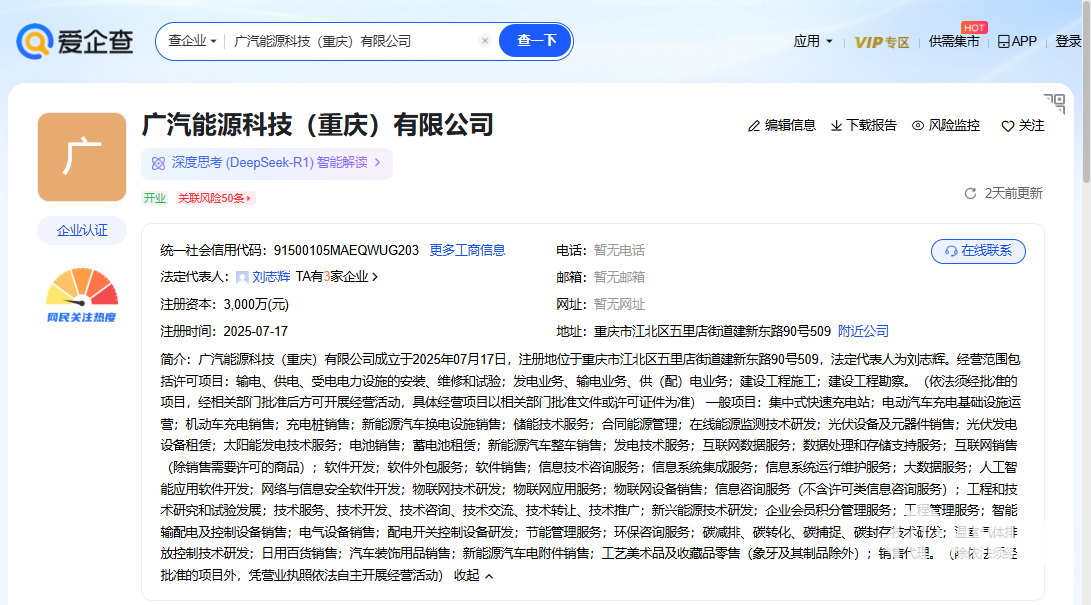The image size is (1091, 605).
Task: Open 更多工商信息 link
Action: pyautogui.click(x=467, y=250)
